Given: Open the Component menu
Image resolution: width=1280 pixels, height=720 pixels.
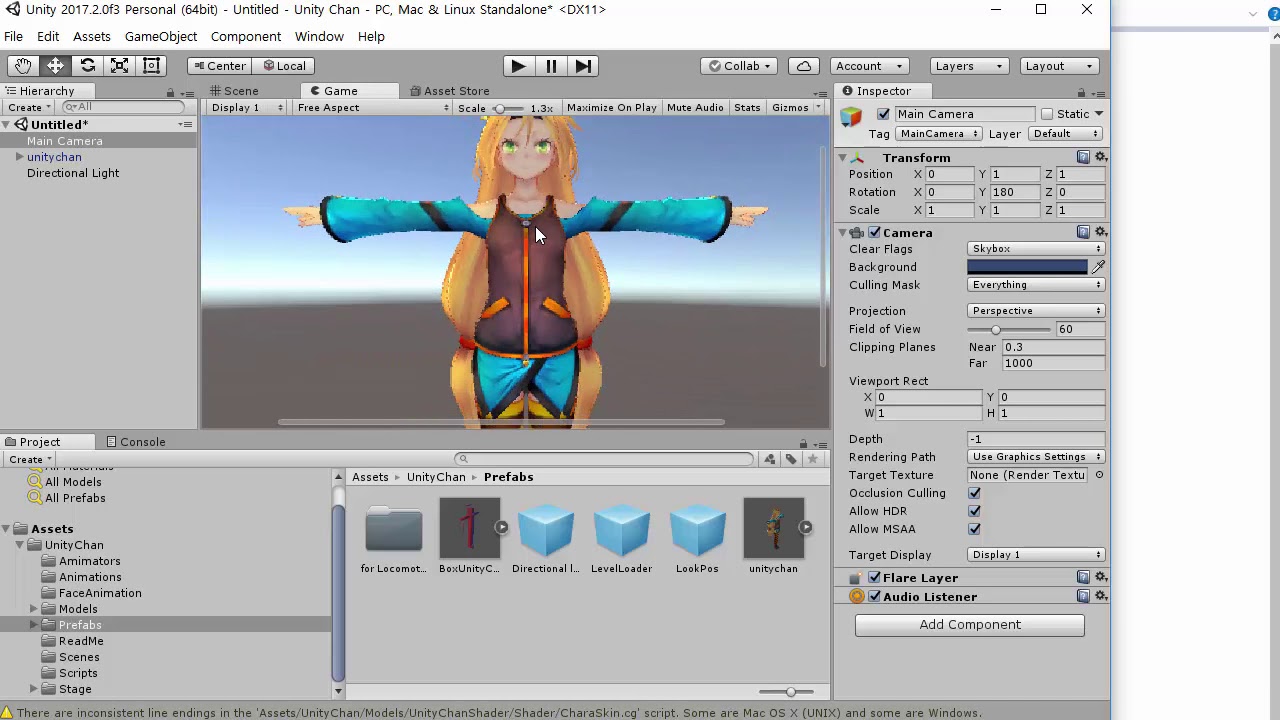Looking at the screenshot, I should 246,36.
